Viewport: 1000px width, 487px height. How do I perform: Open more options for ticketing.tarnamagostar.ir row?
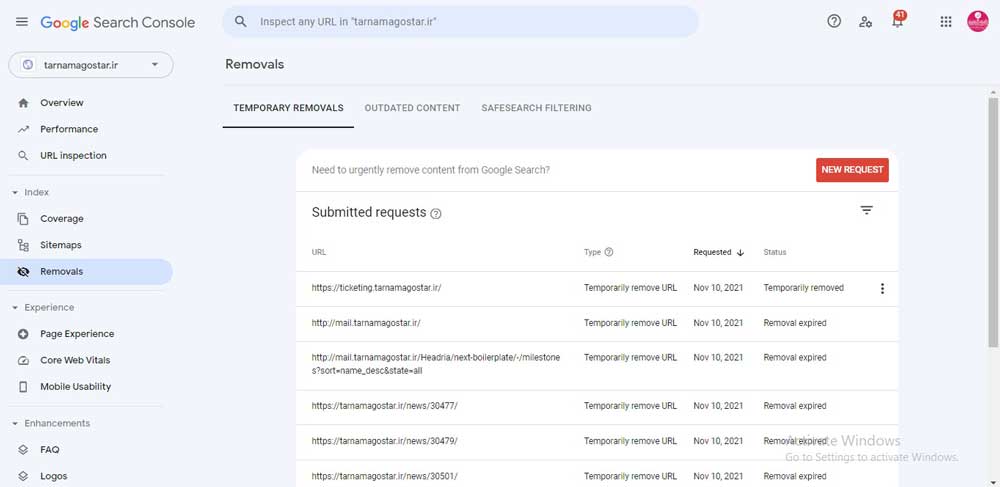[x=882, y=289]
